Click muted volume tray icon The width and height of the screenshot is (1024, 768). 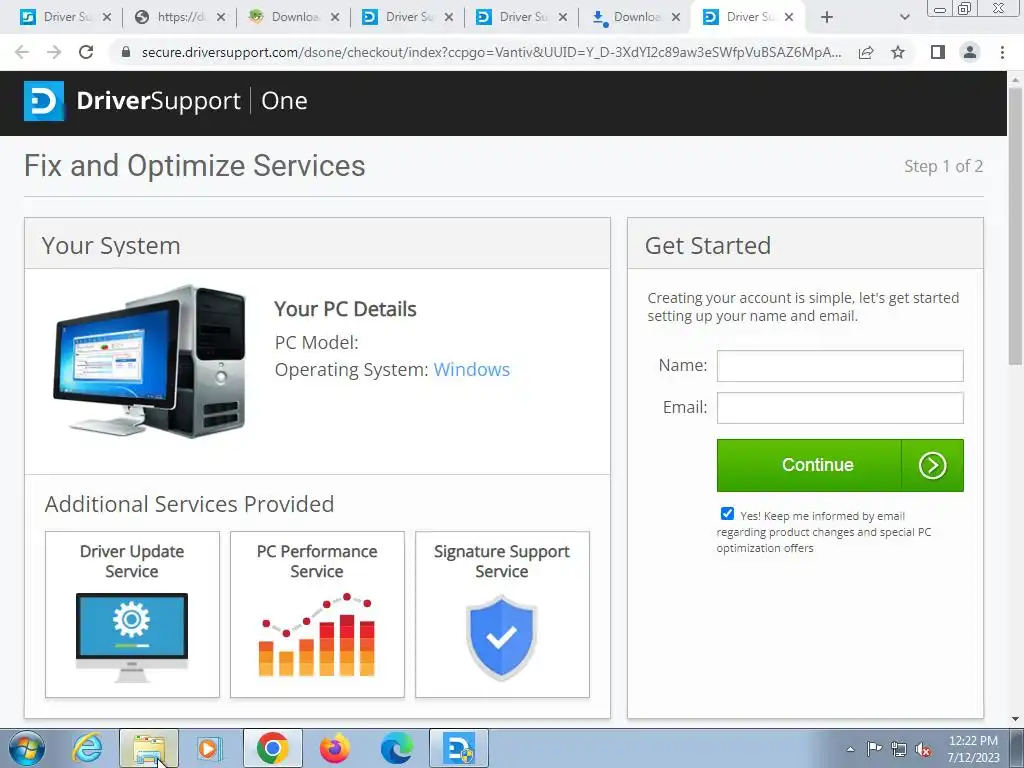[923, 749]
